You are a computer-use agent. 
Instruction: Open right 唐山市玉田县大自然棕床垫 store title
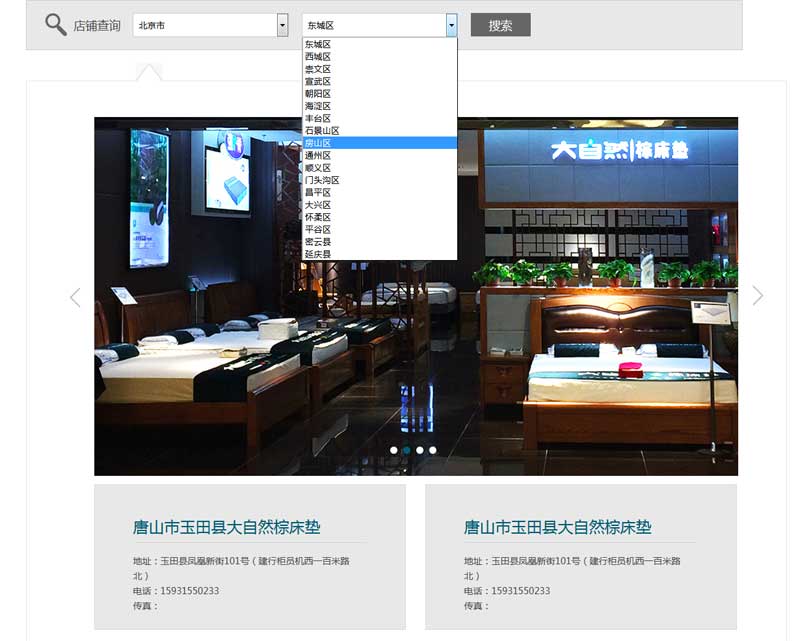point(558,527)
